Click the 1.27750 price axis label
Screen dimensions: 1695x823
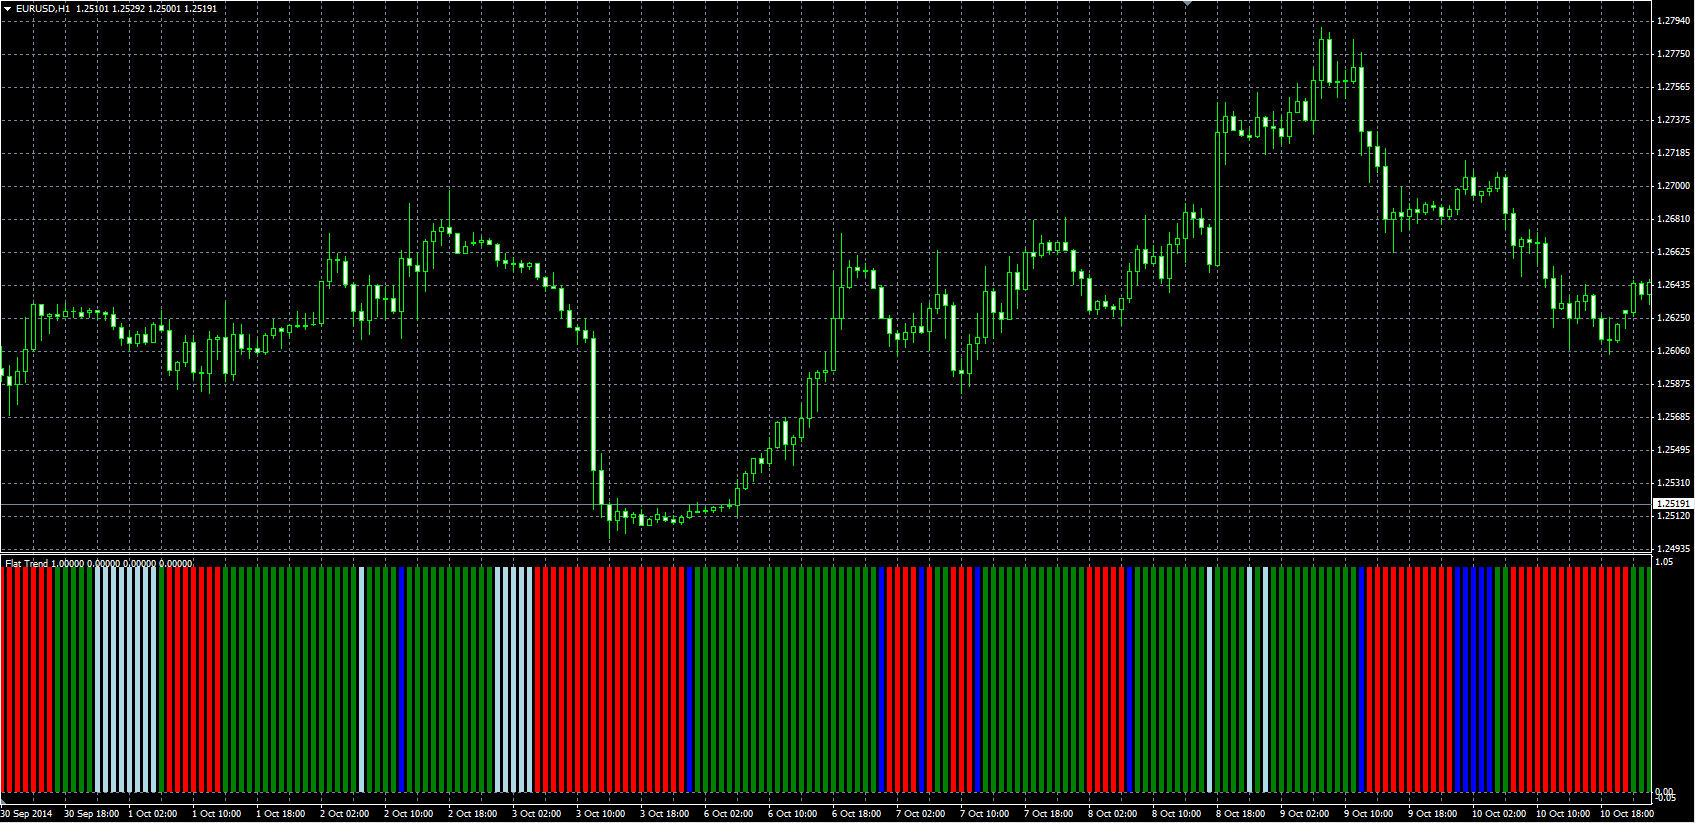[1673, 54]
